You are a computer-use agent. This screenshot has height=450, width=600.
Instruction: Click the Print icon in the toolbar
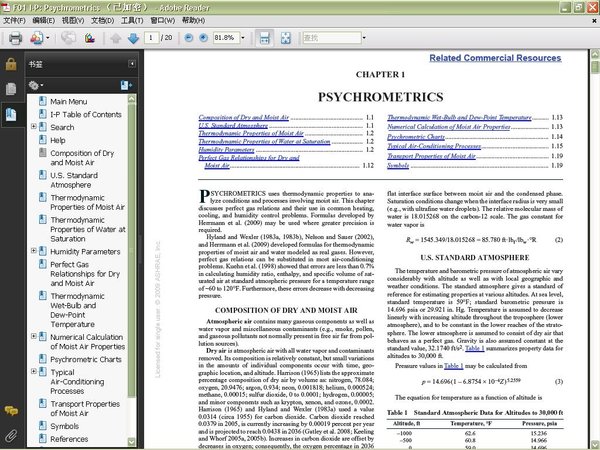coord(14,37)
